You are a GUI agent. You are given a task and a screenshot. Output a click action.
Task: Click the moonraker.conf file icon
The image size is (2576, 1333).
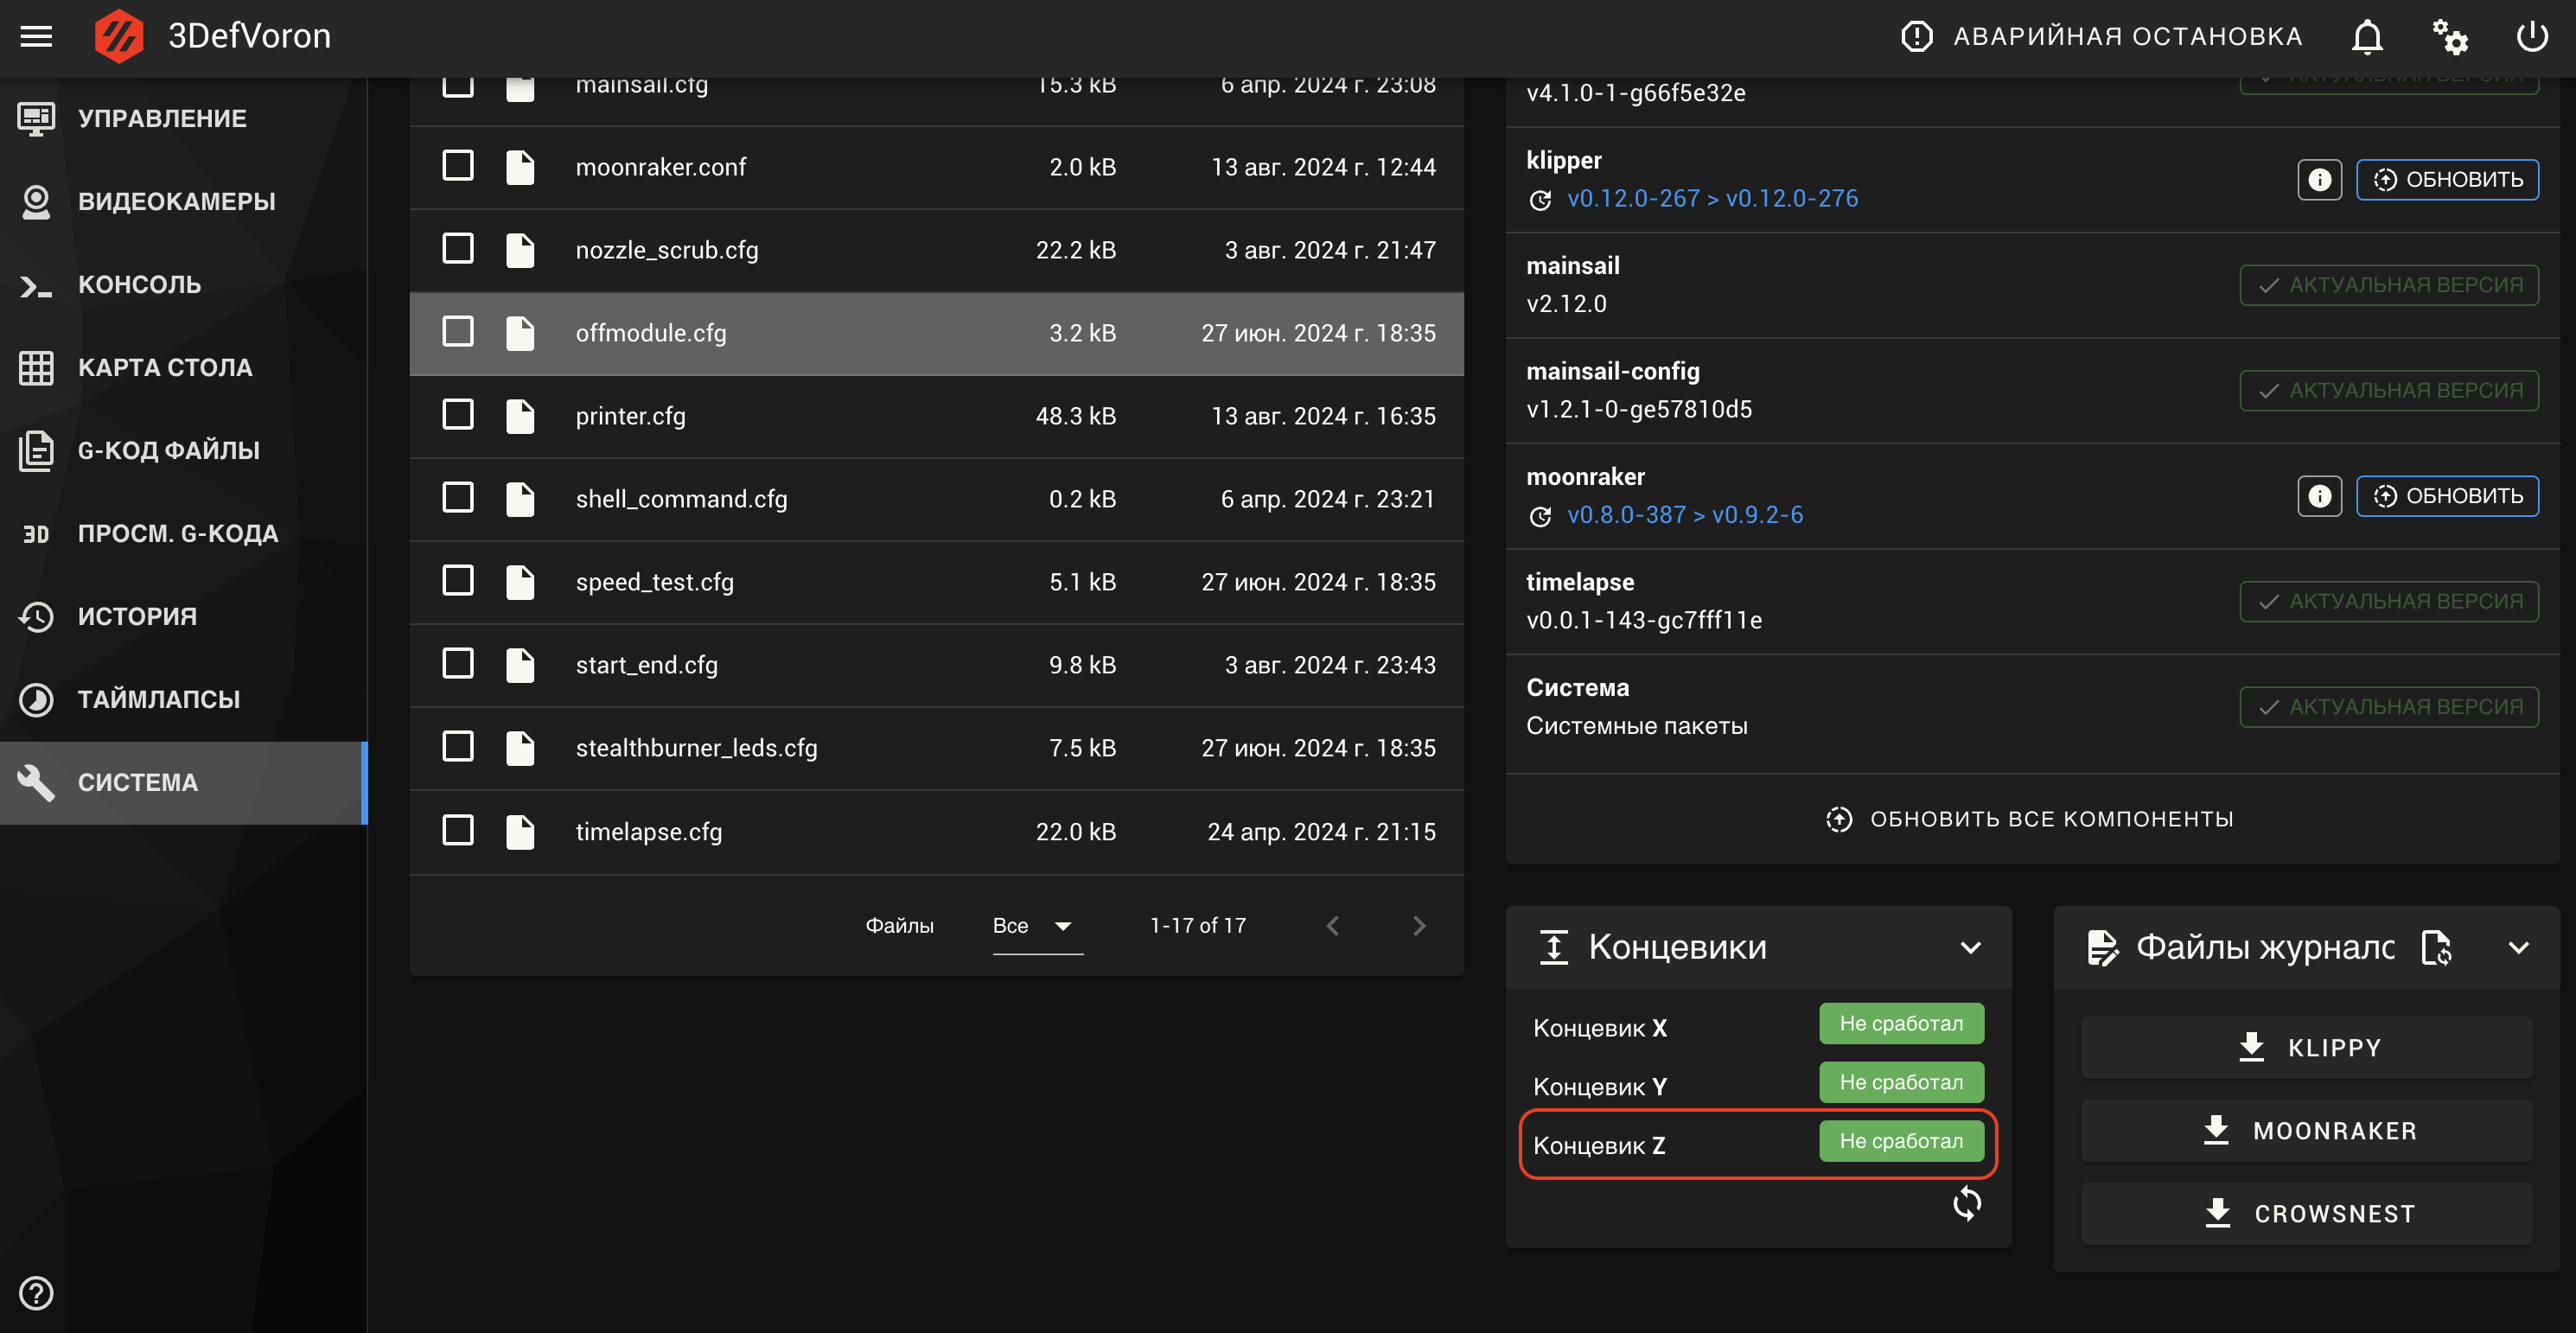pos(520,167)
